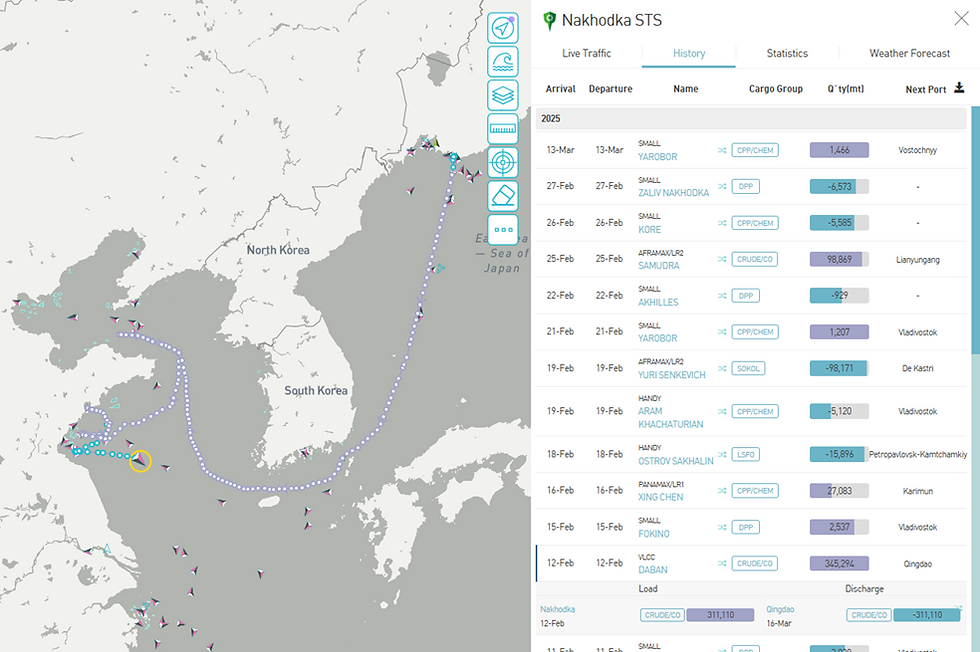Click voyage icon in KORE row

(722, 223)
